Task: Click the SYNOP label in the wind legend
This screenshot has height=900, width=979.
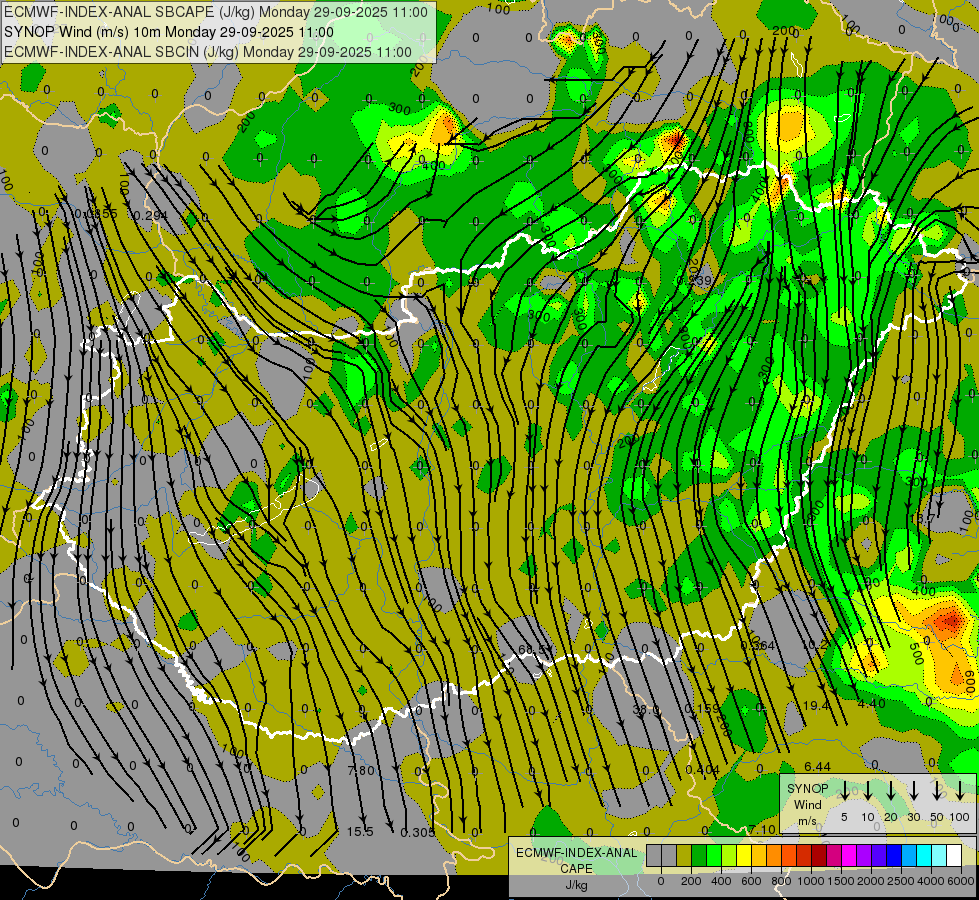Action: click(807, 789)
